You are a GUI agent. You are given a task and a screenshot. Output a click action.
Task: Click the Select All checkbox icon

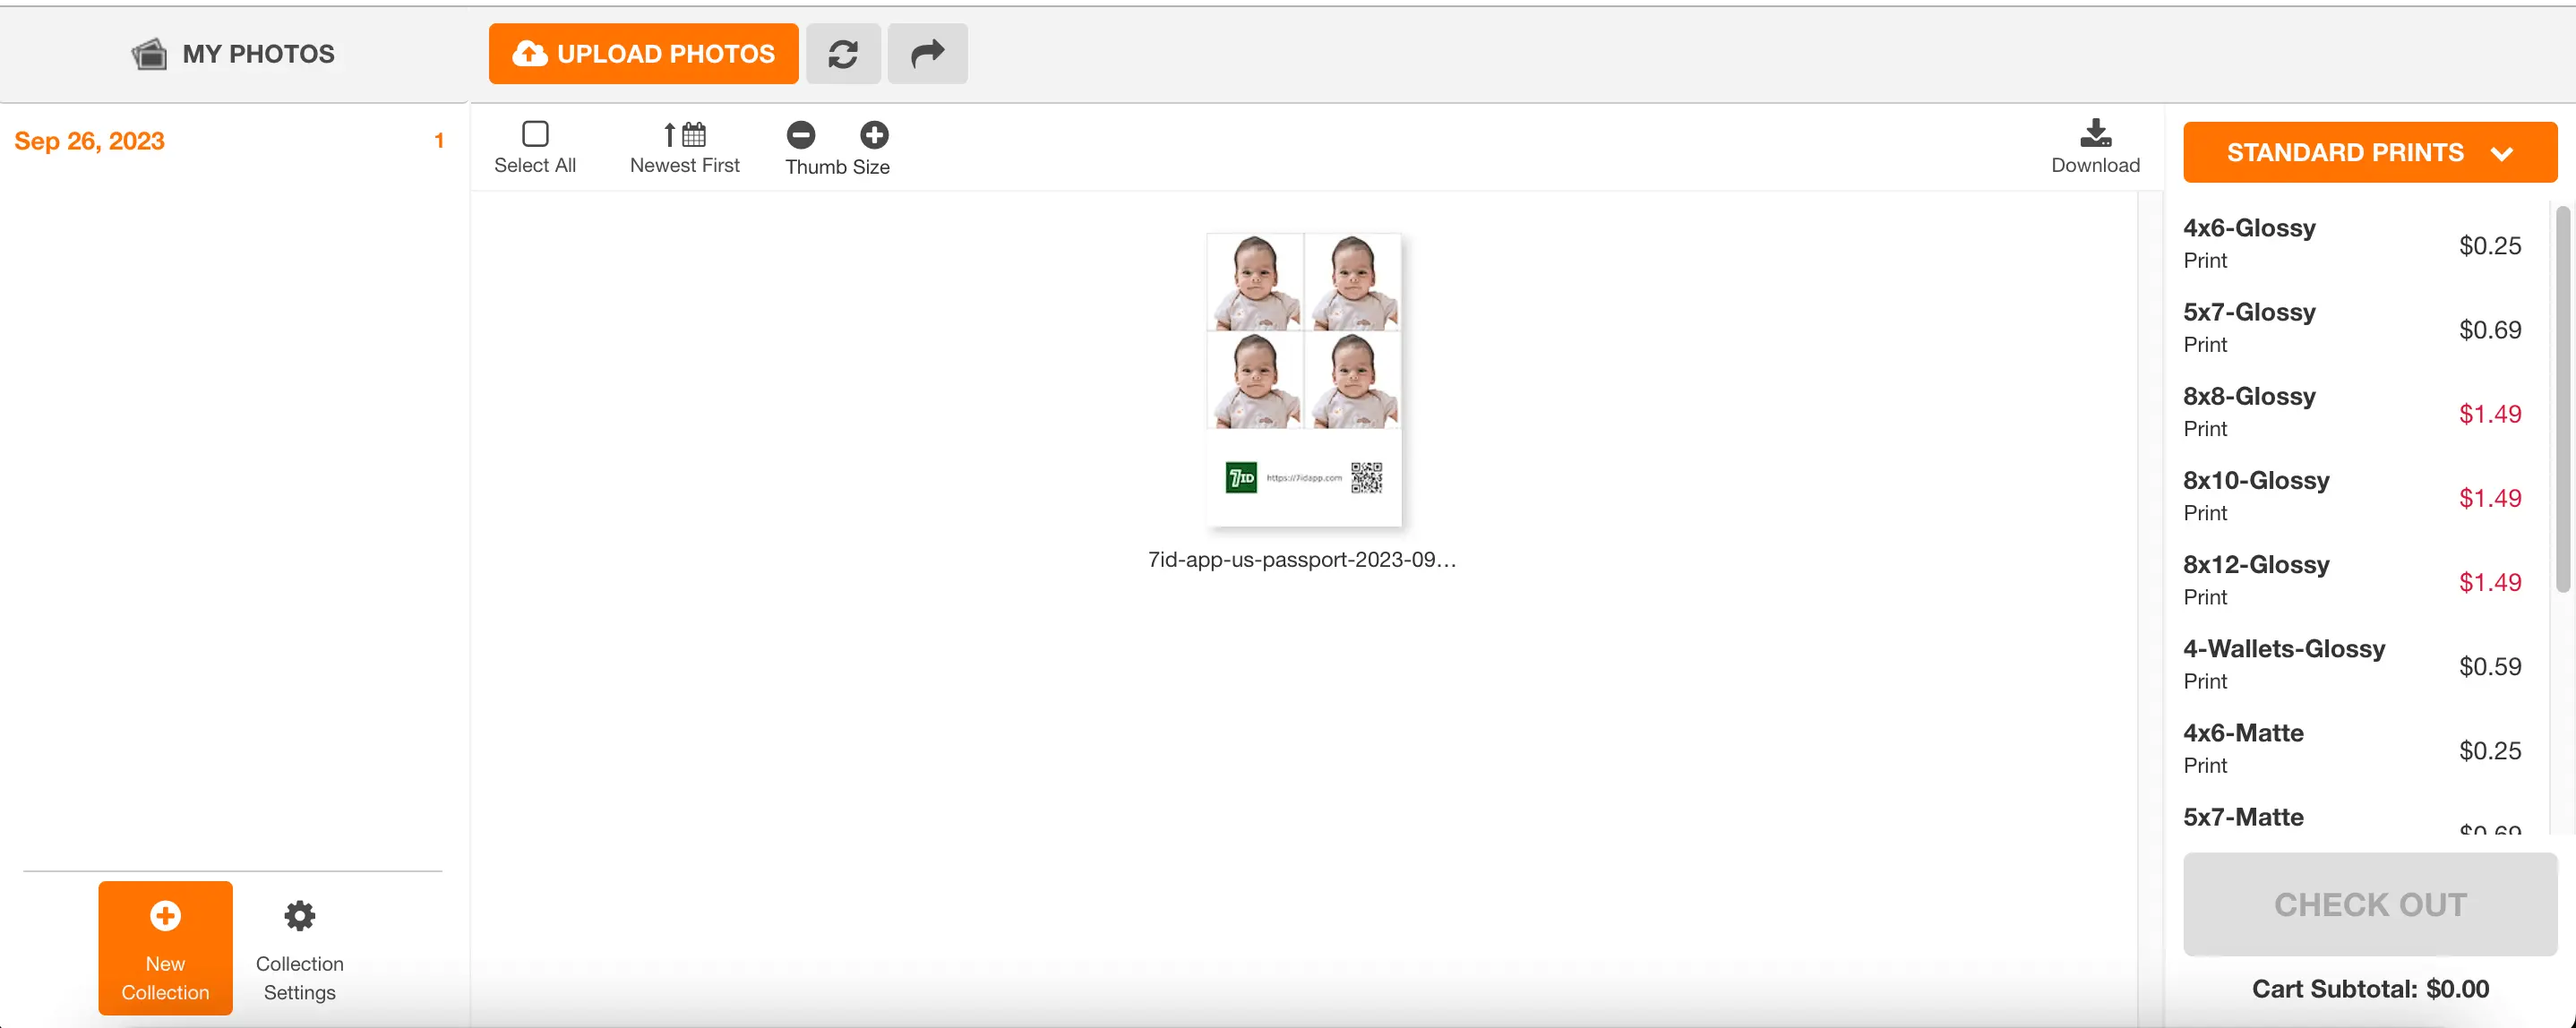tap(534, 133)
